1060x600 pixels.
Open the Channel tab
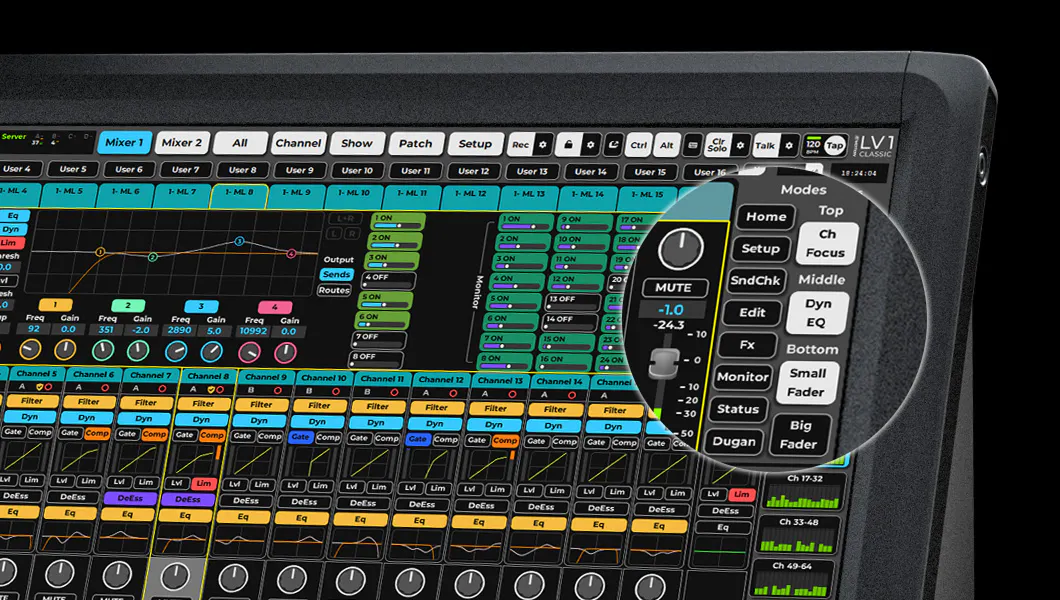coord(298,143)
